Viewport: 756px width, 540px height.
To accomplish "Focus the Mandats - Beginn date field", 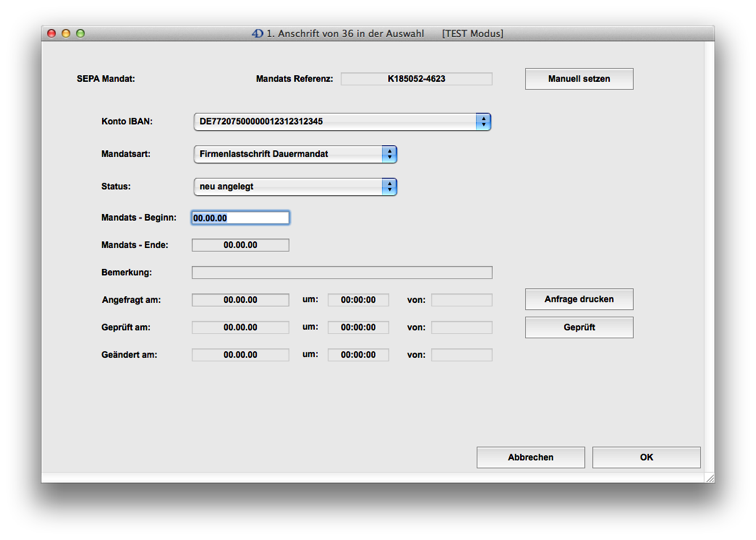I will click(240, 218).
